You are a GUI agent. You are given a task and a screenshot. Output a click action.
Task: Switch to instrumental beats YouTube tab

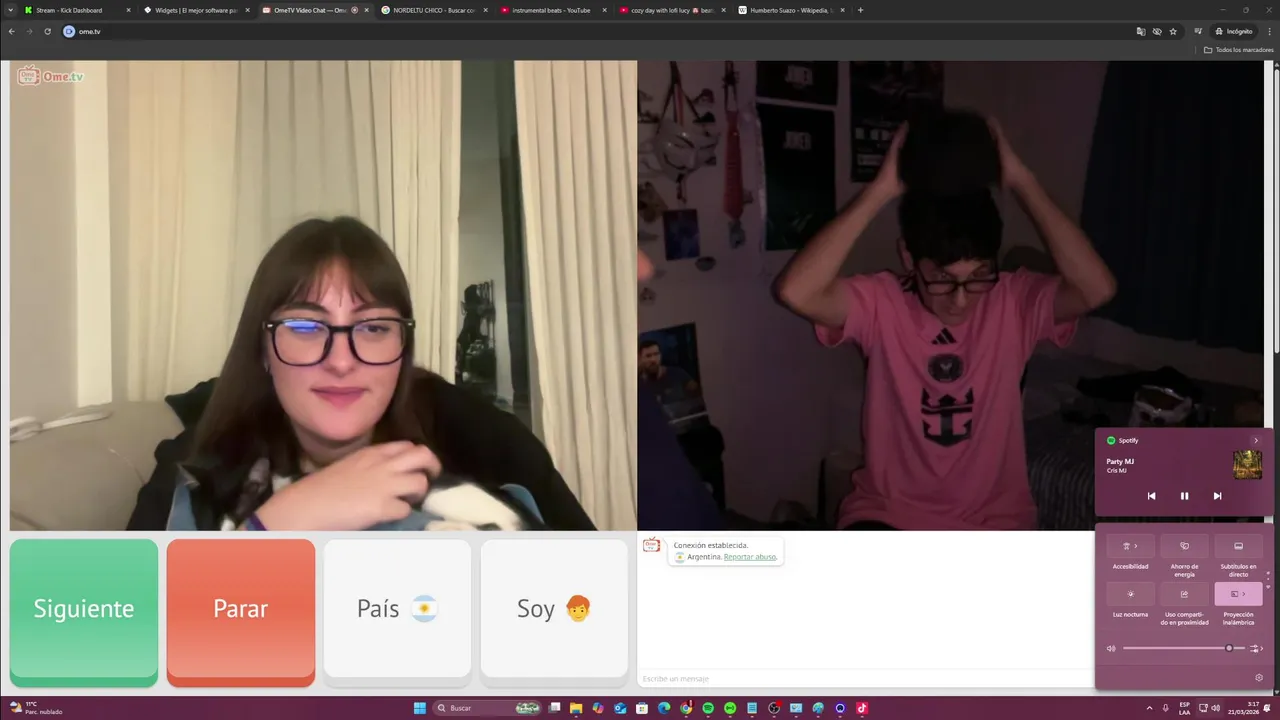point(551,10)
